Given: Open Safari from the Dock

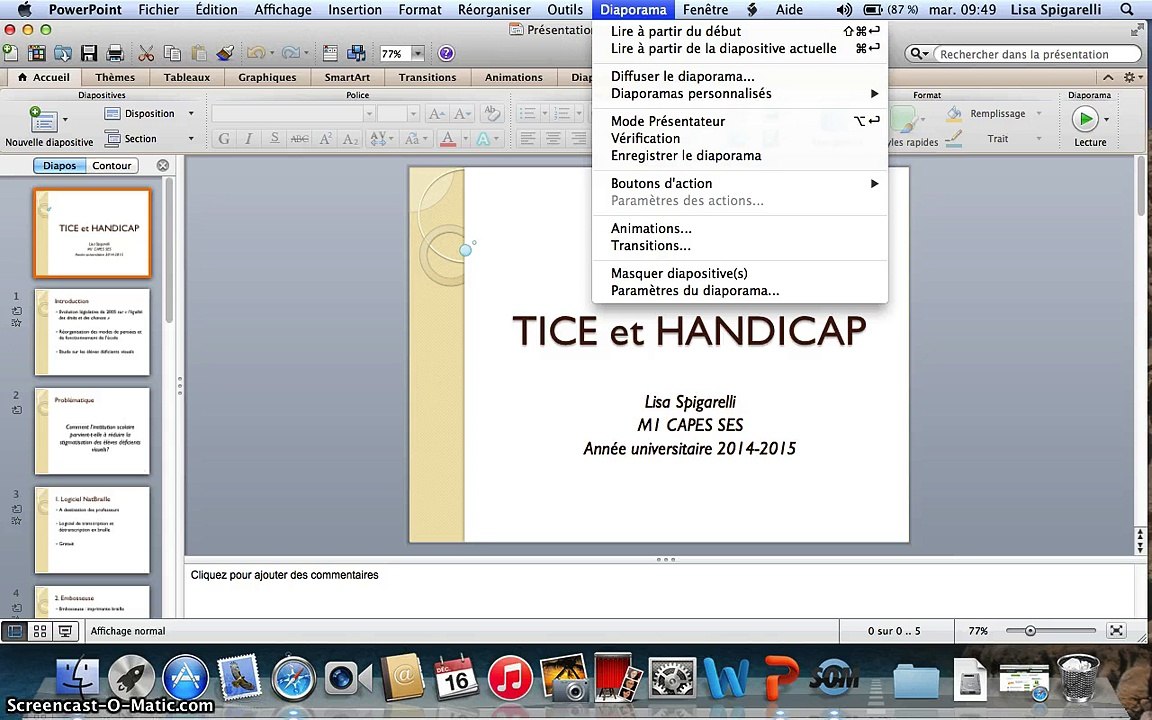Looking at the screenshot, I should click(293, 677).
